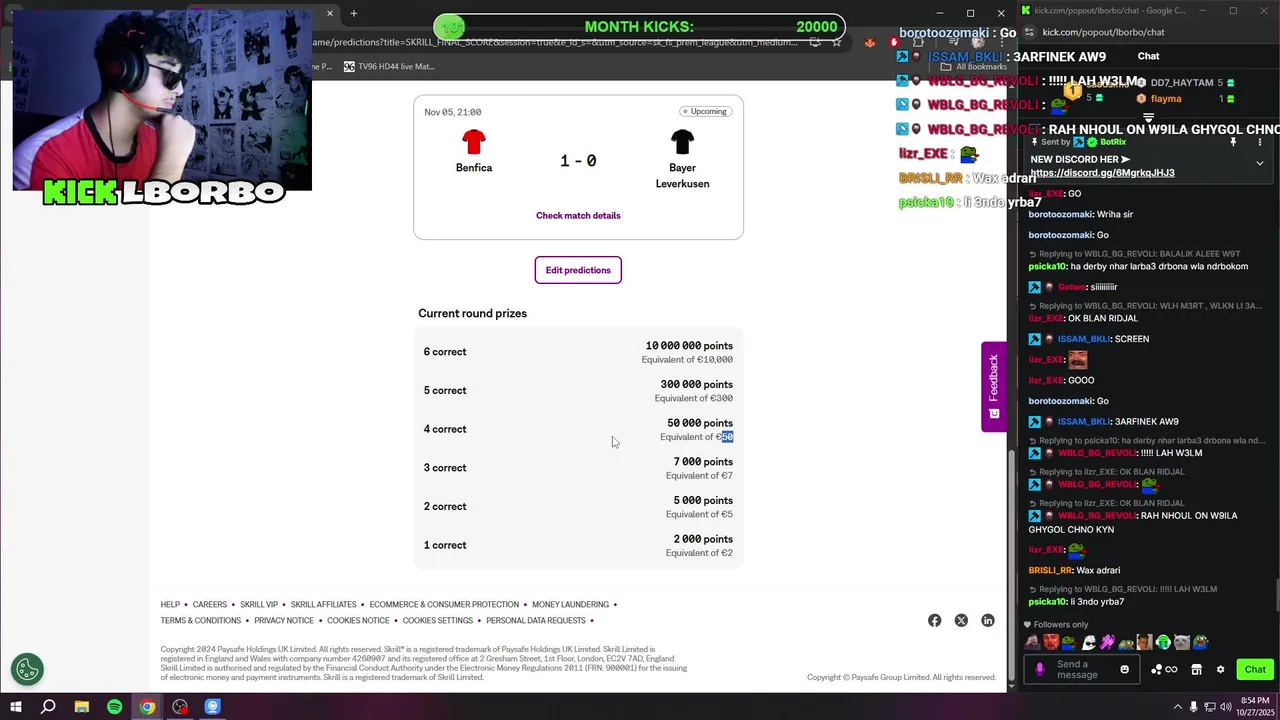This screenshot has height=720, width=1280.
Task: Open the emoji picker smiley icon
Action: pos(1124,670)
